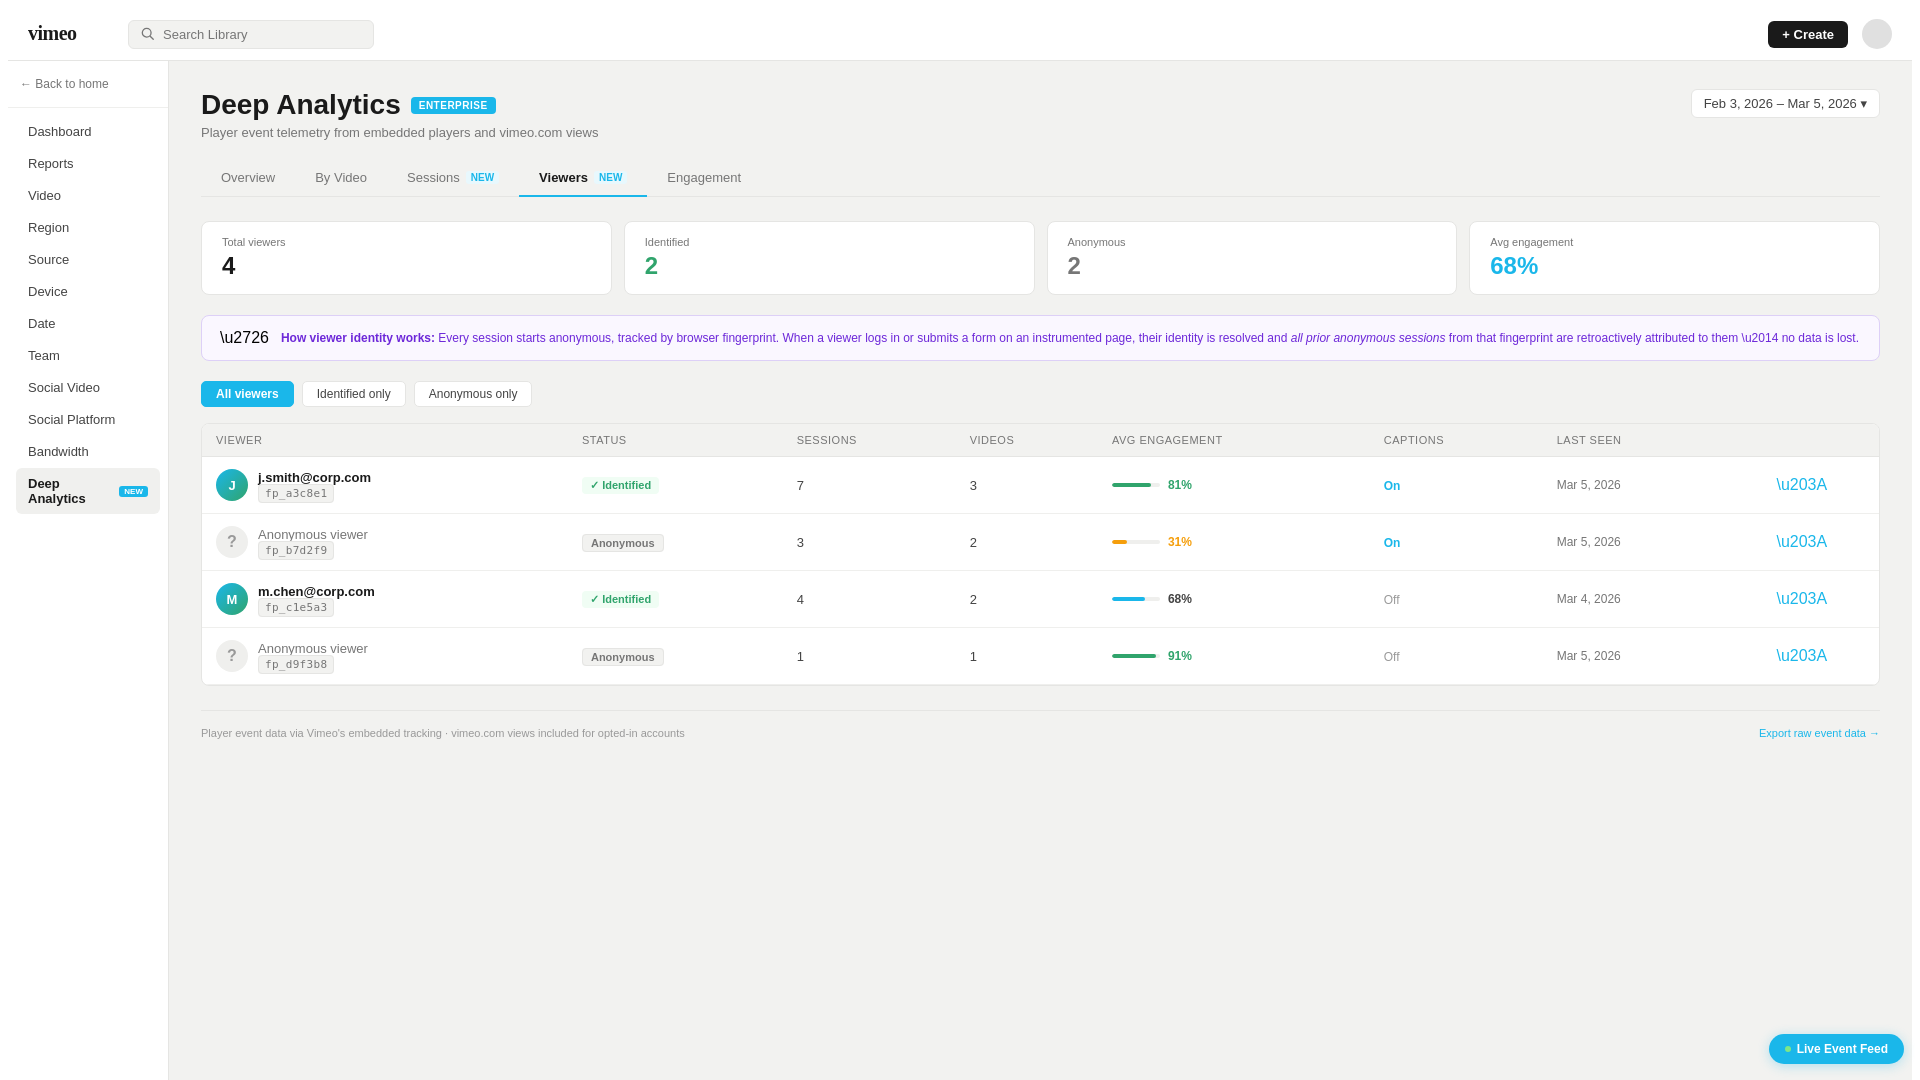Click question mark avatar for fp_d9f3b8
This screenshot has width=1920, height=1080.
coord(232,656)
